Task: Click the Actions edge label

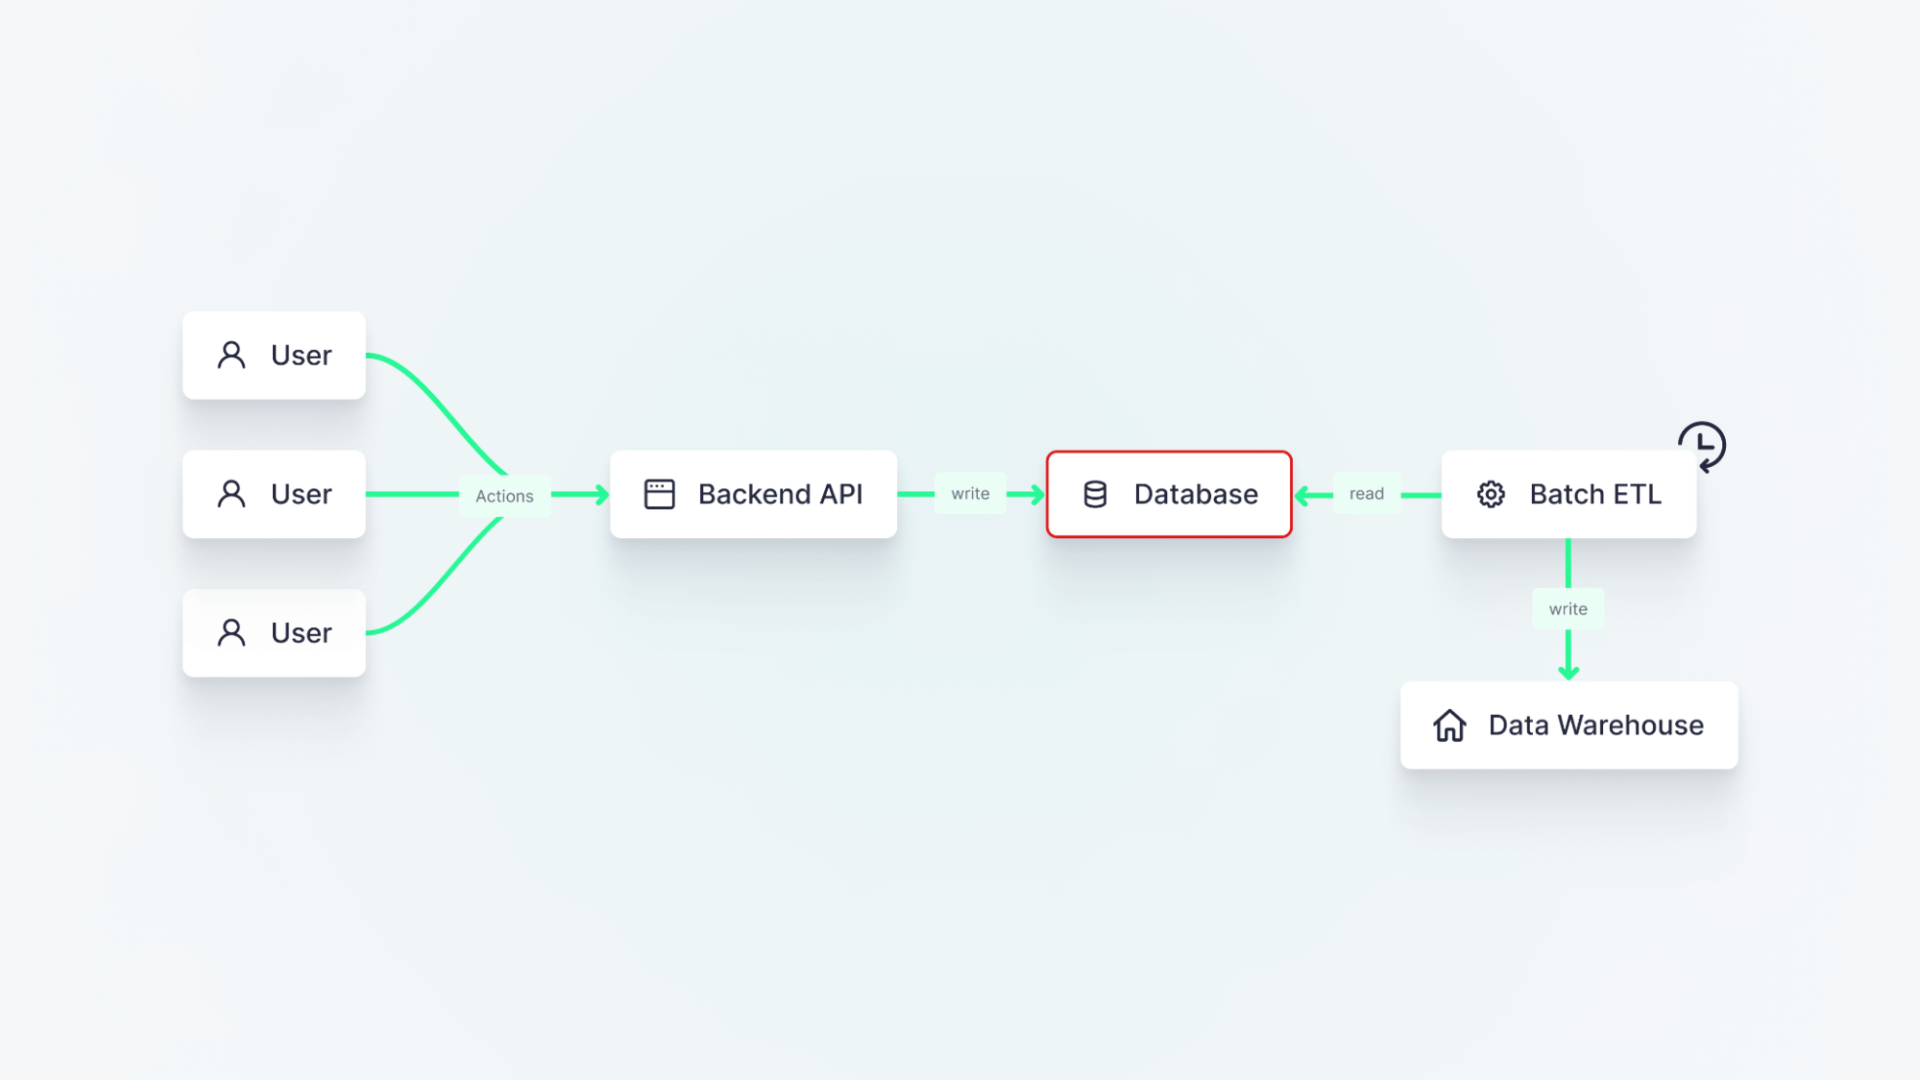Action: point(504,496)
